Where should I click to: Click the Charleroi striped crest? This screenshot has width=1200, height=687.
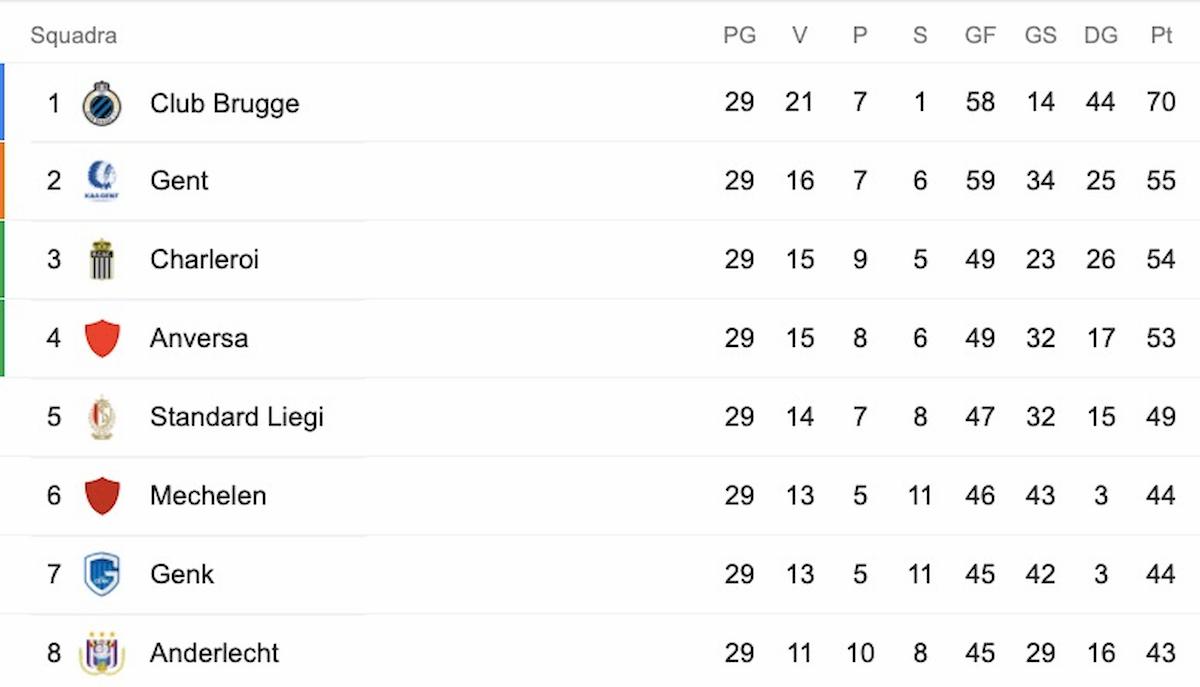click(101, 260)
